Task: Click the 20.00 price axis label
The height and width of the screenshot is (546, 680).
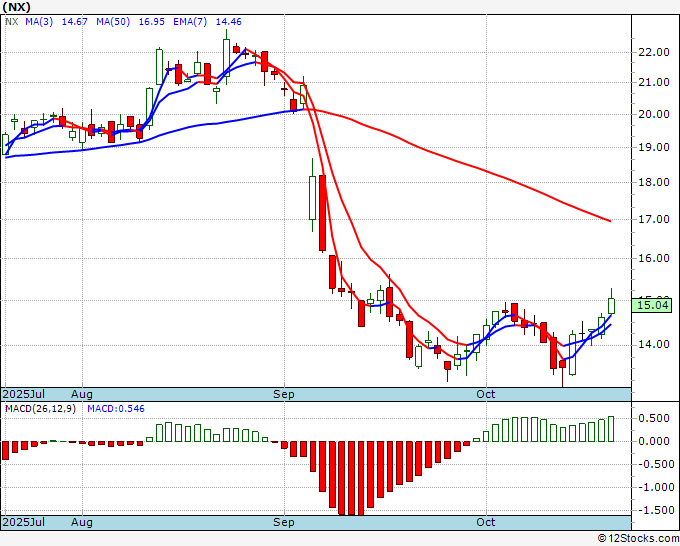Action: click(654, 114)
